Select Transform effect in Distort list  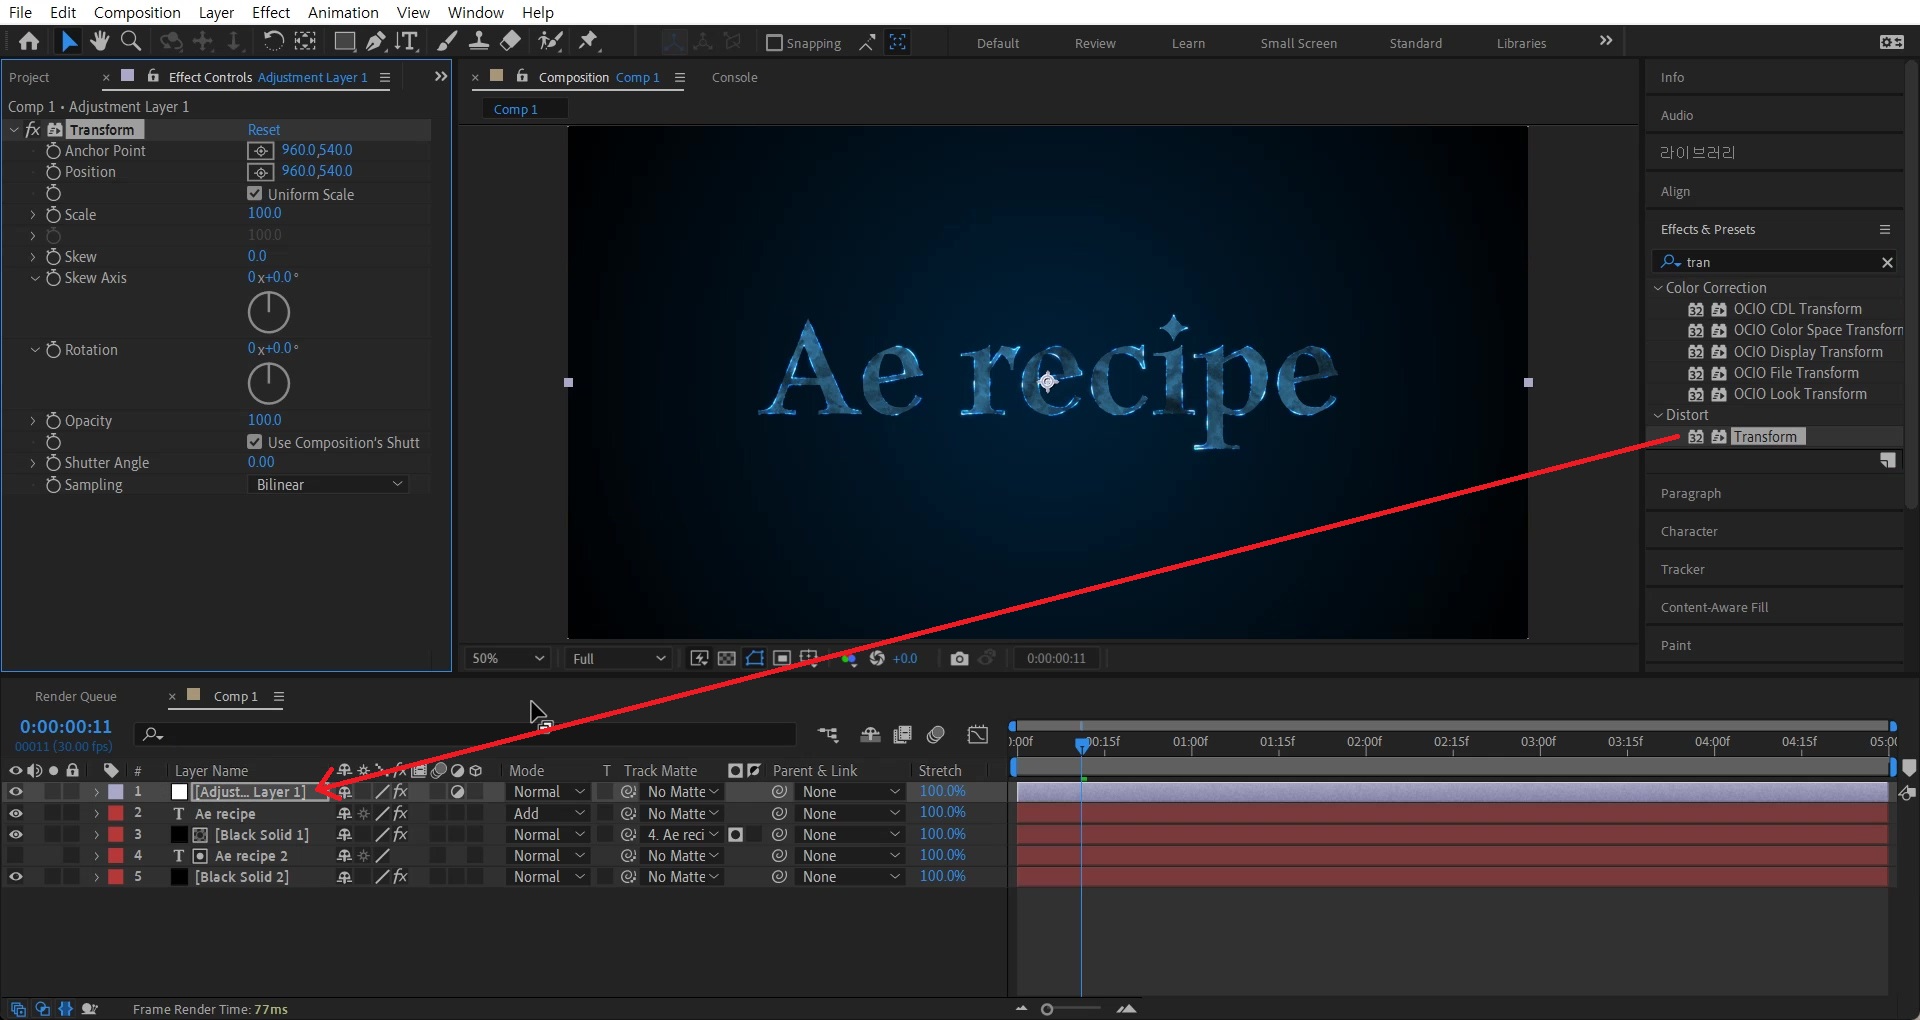1765,437
